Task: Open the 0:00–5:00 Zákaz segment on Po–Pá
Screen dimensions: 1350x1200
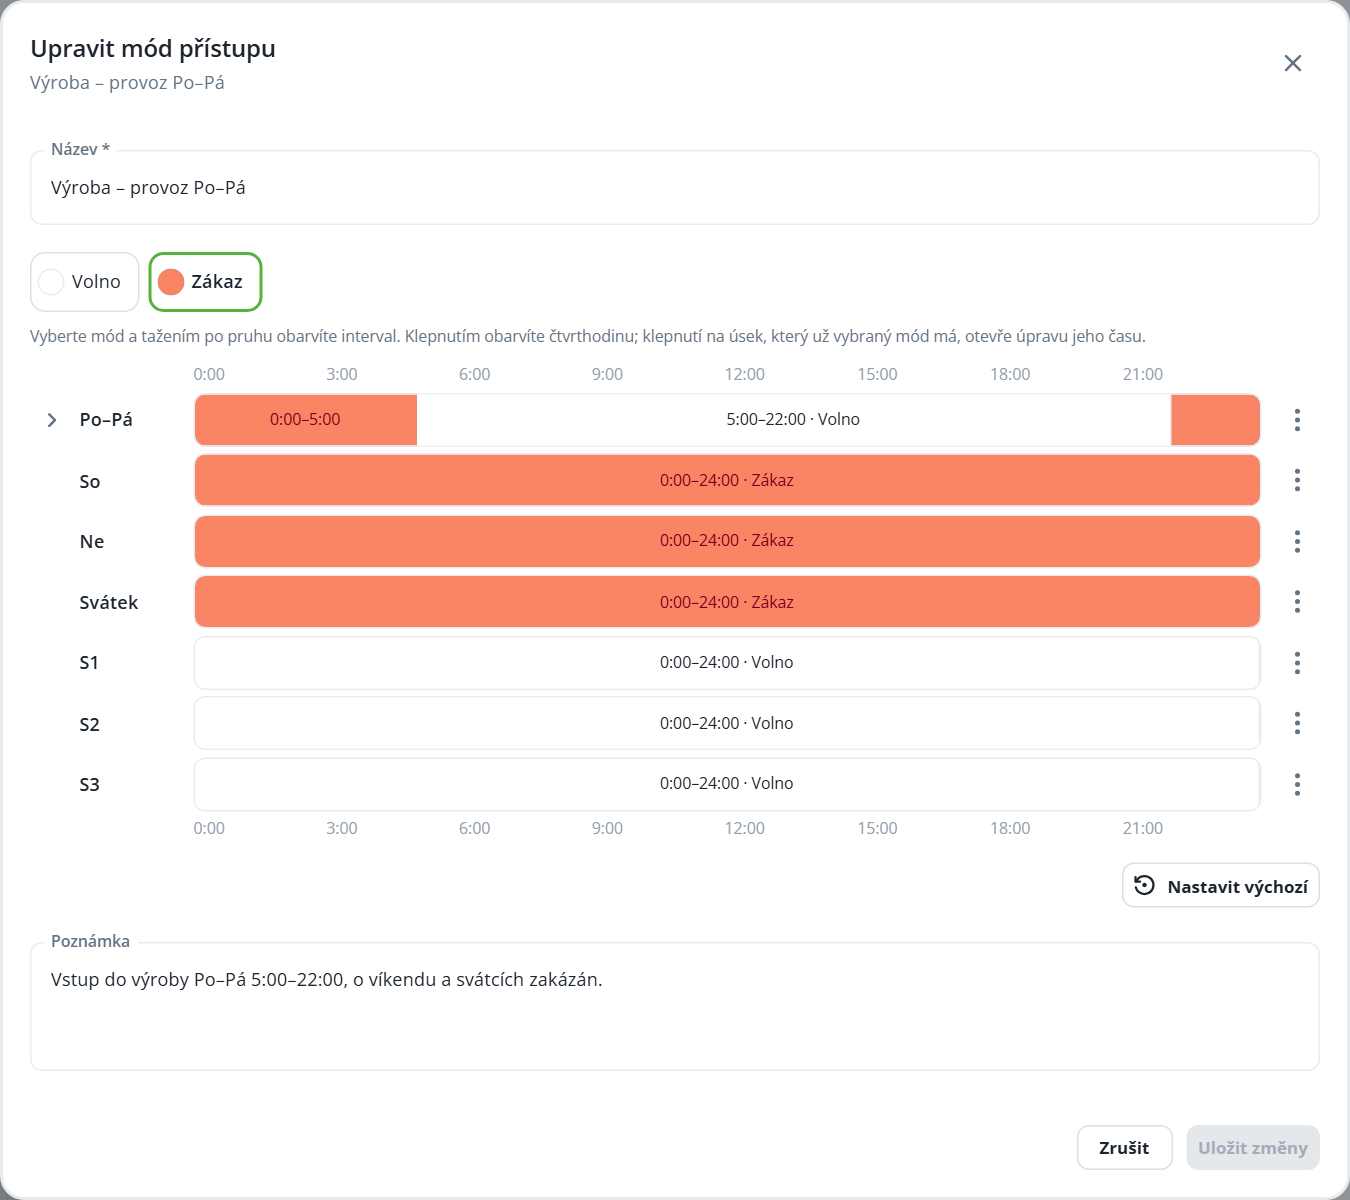Action: (x=306, y=420)
